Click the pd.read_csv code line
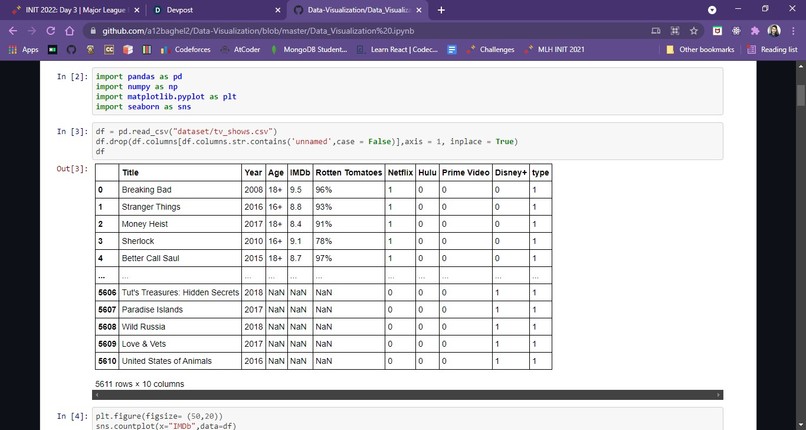This screenshot has width=806, height=430. coord(187,132)
